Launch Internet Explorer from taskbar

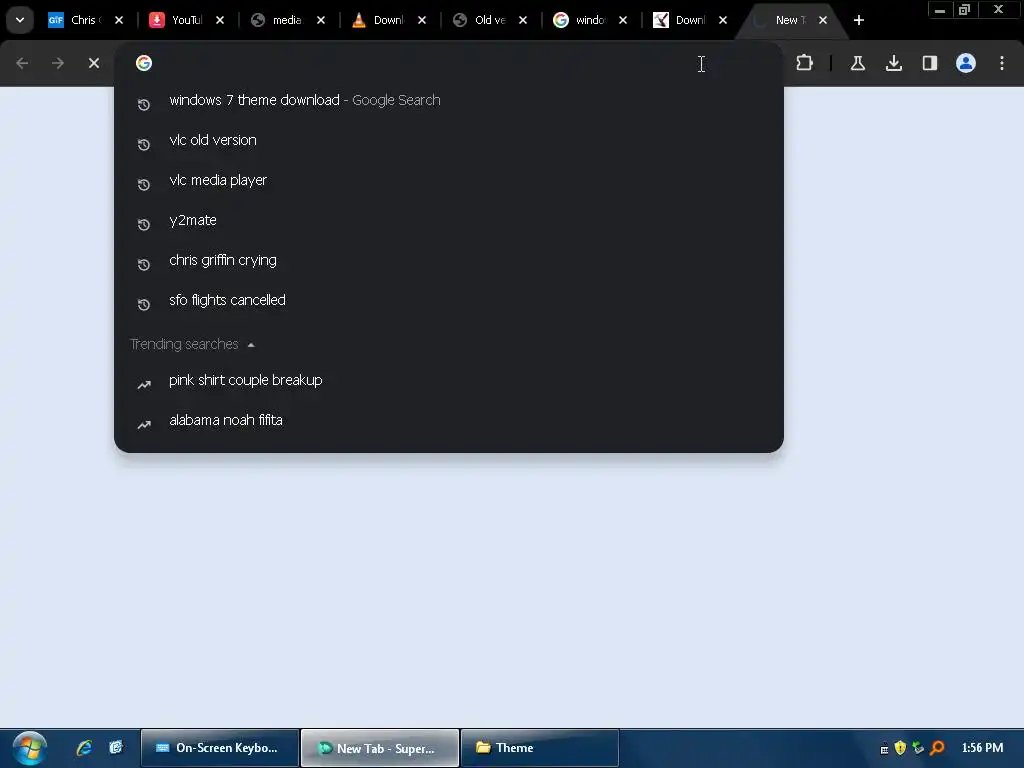[84, 748]
